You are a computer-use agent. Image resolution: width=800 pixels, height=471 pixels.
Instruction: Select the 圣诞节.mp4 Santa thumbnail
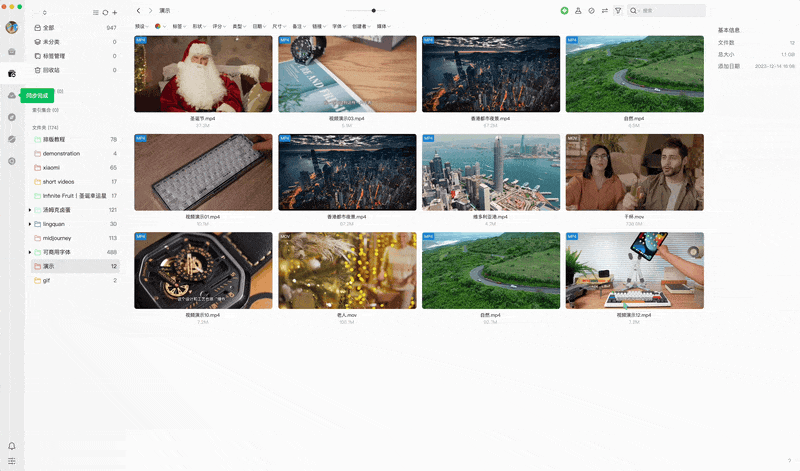pyautogui.click(x=203, y=75)
